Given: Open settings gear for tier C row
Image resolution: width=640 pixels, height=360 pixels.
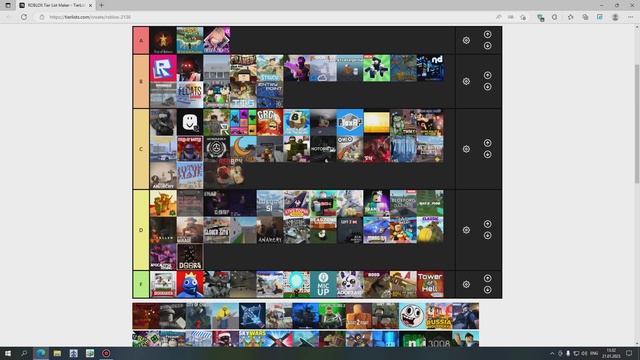Looking at the screenshot, I should point(466,149).
